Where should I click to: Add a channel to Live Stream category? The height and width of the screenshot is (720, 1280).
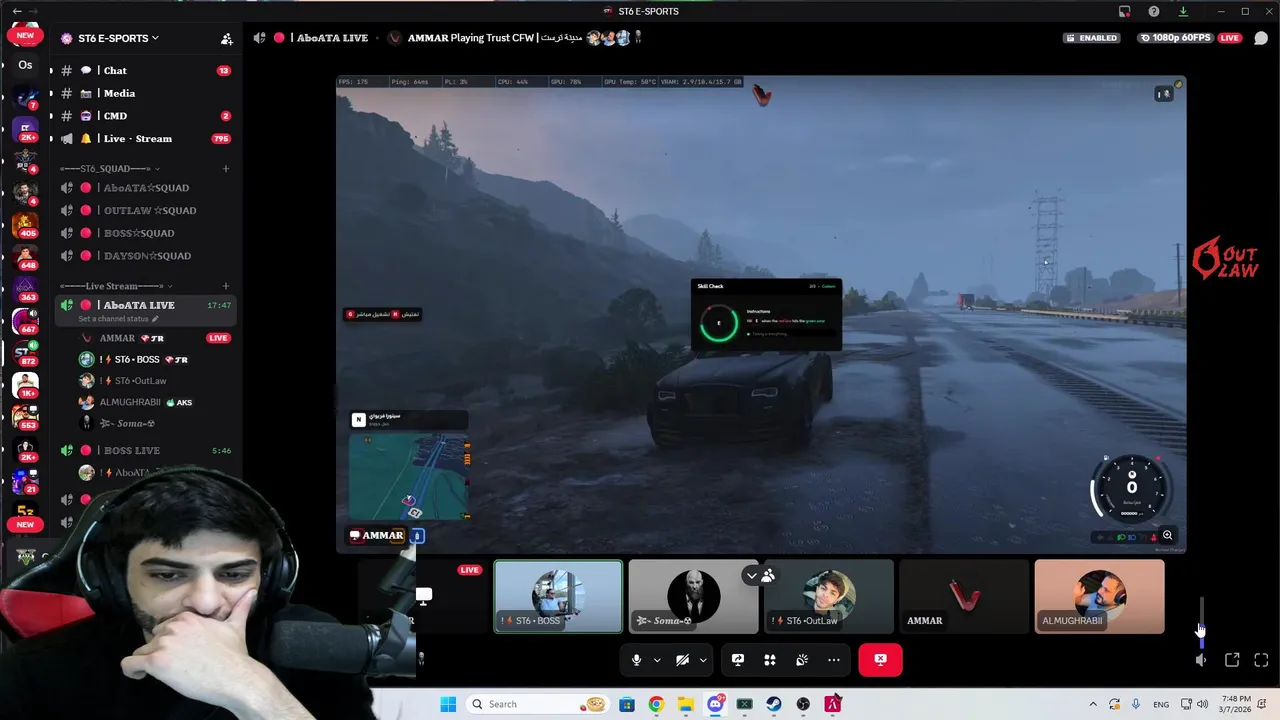click(x=226, y=287)
